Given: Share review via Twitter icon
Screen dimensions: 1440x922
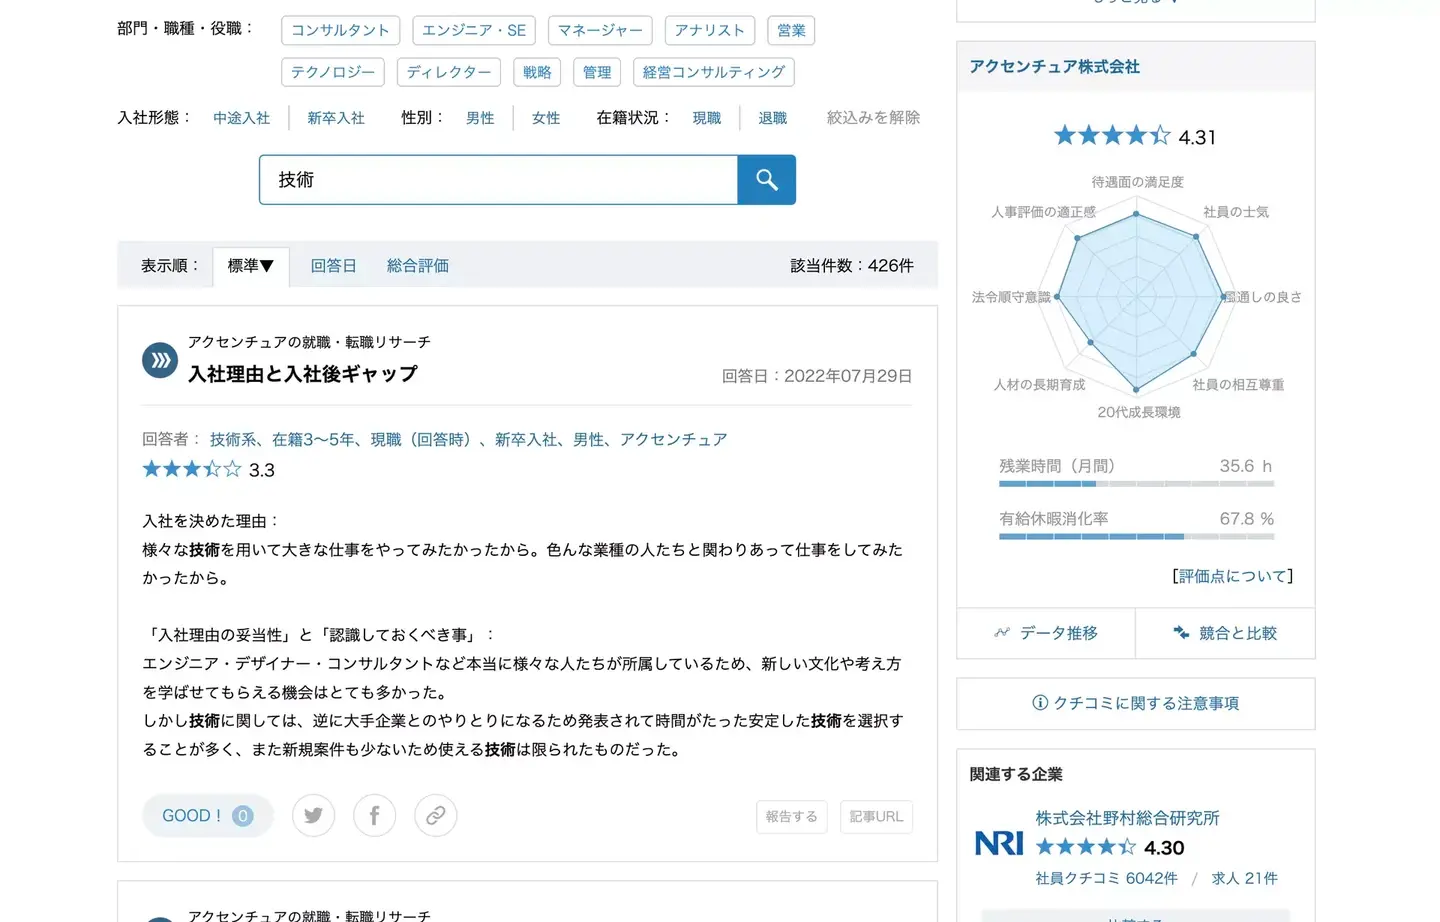Looking at the screenshot, I should click(313, 816).
